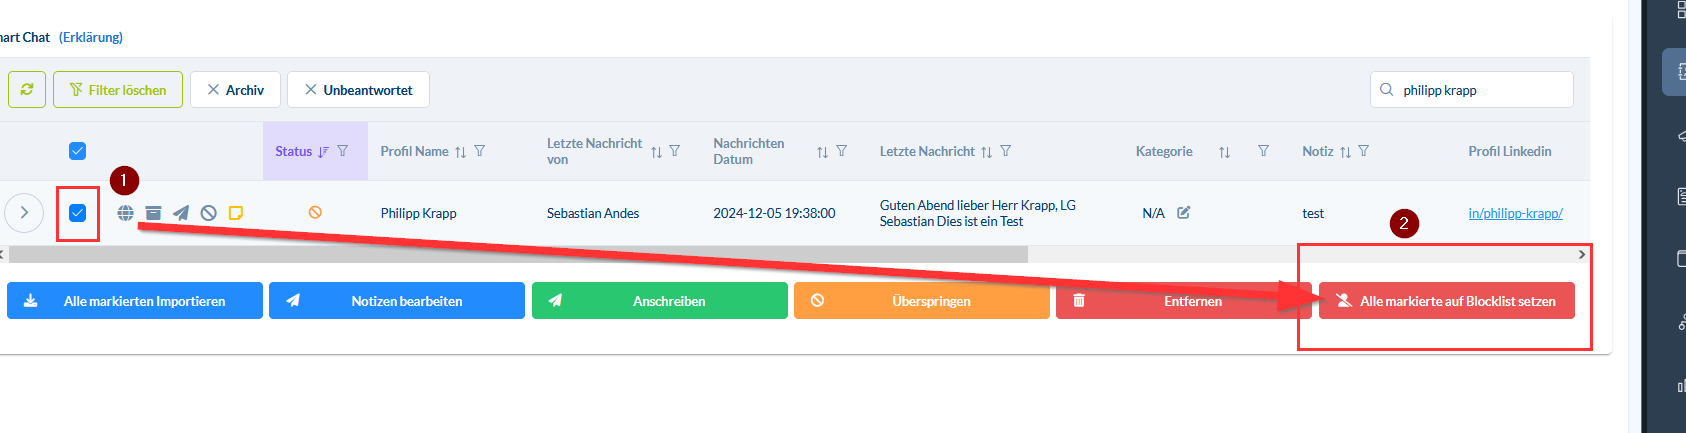Edit category with the pencil icon next to N/A
Viewport: 1686px width, 433px height.
pos(1184,213)
